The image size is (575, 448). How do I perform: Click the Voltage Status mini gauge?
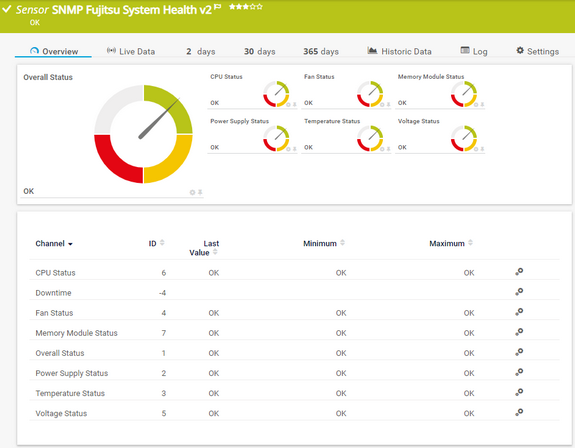464,138
